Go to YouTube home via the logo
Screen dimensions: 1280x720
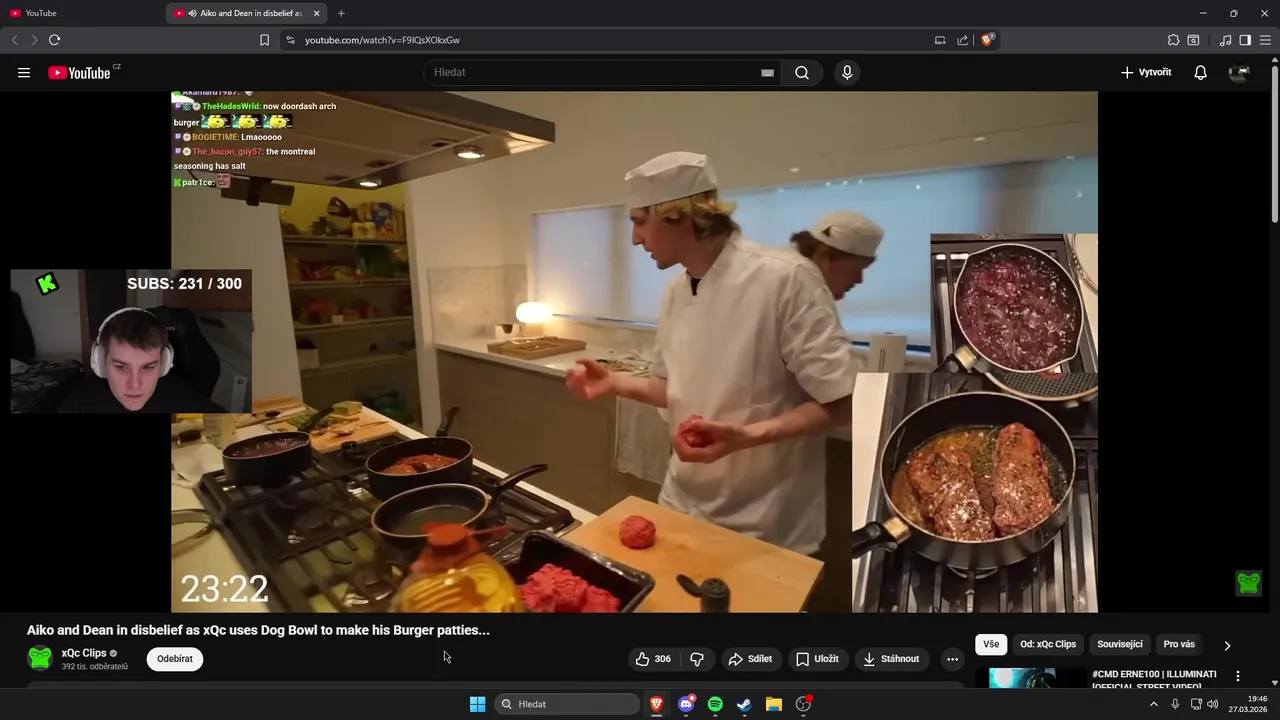[x=79, y=72]
